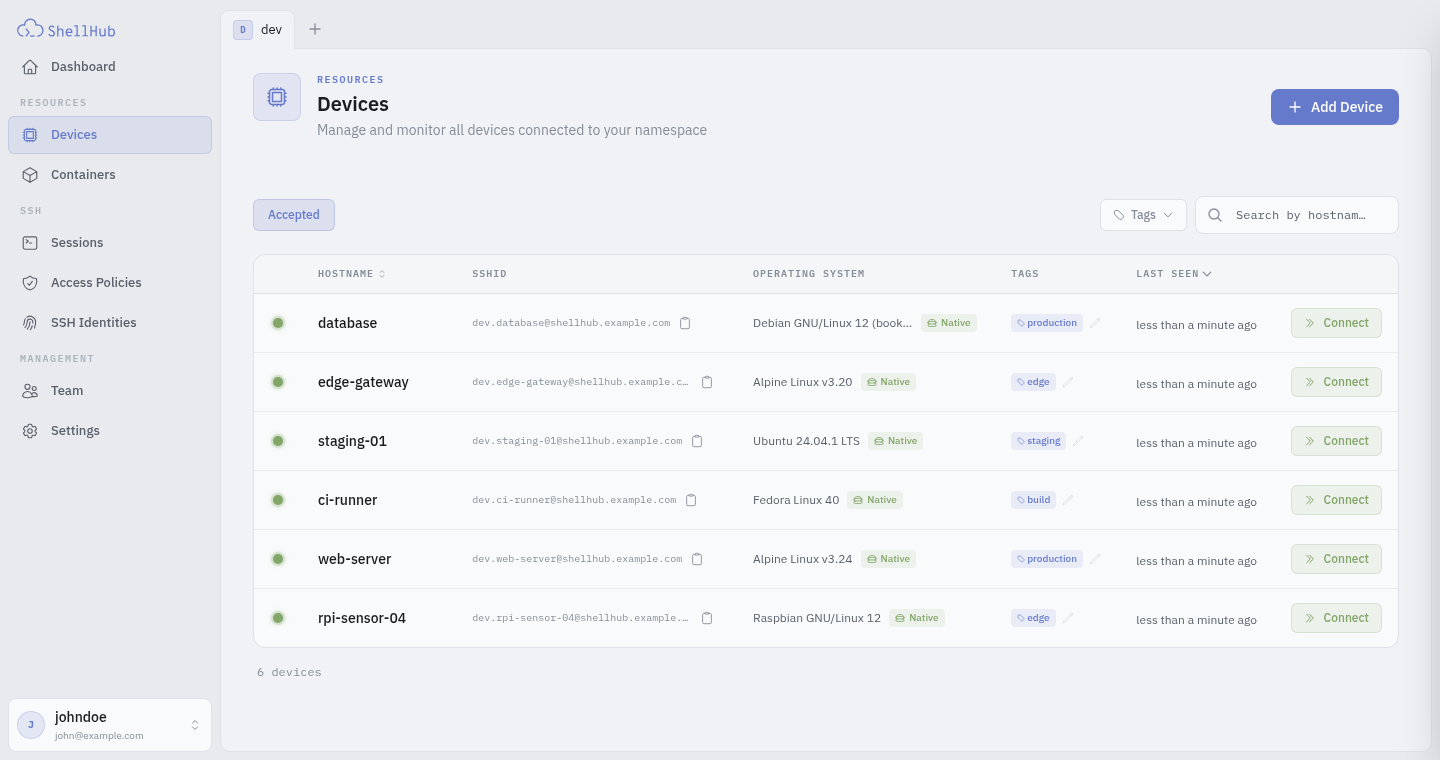The width and height of the screenshot is (1440, 760).
Task: Connect to the rpi-sensor-04 device
Action: pos(1336,618)
